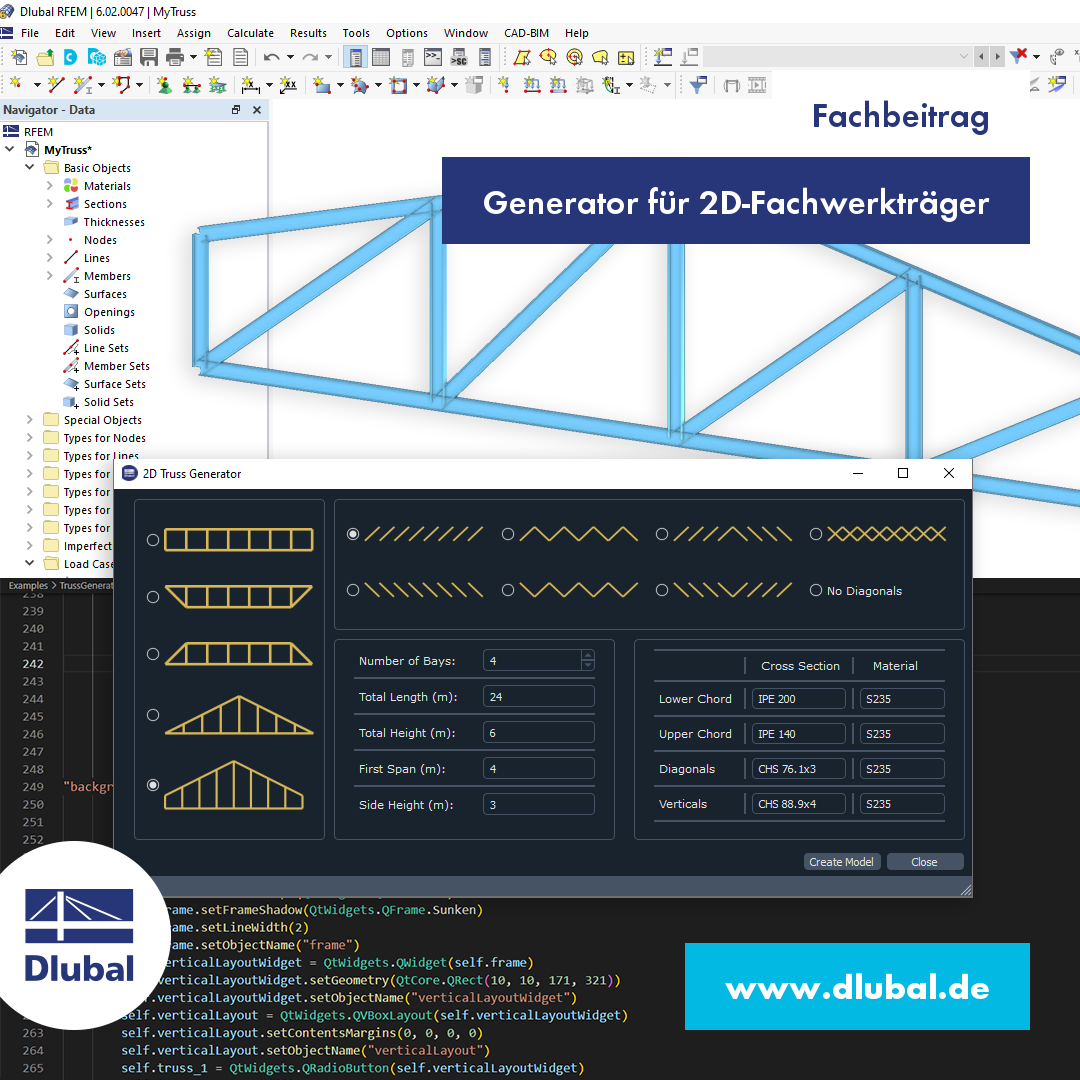Open the File menu
The width and height of the screenshot is (1080, 1080).
pyautogui.click(x=30, y=33)
